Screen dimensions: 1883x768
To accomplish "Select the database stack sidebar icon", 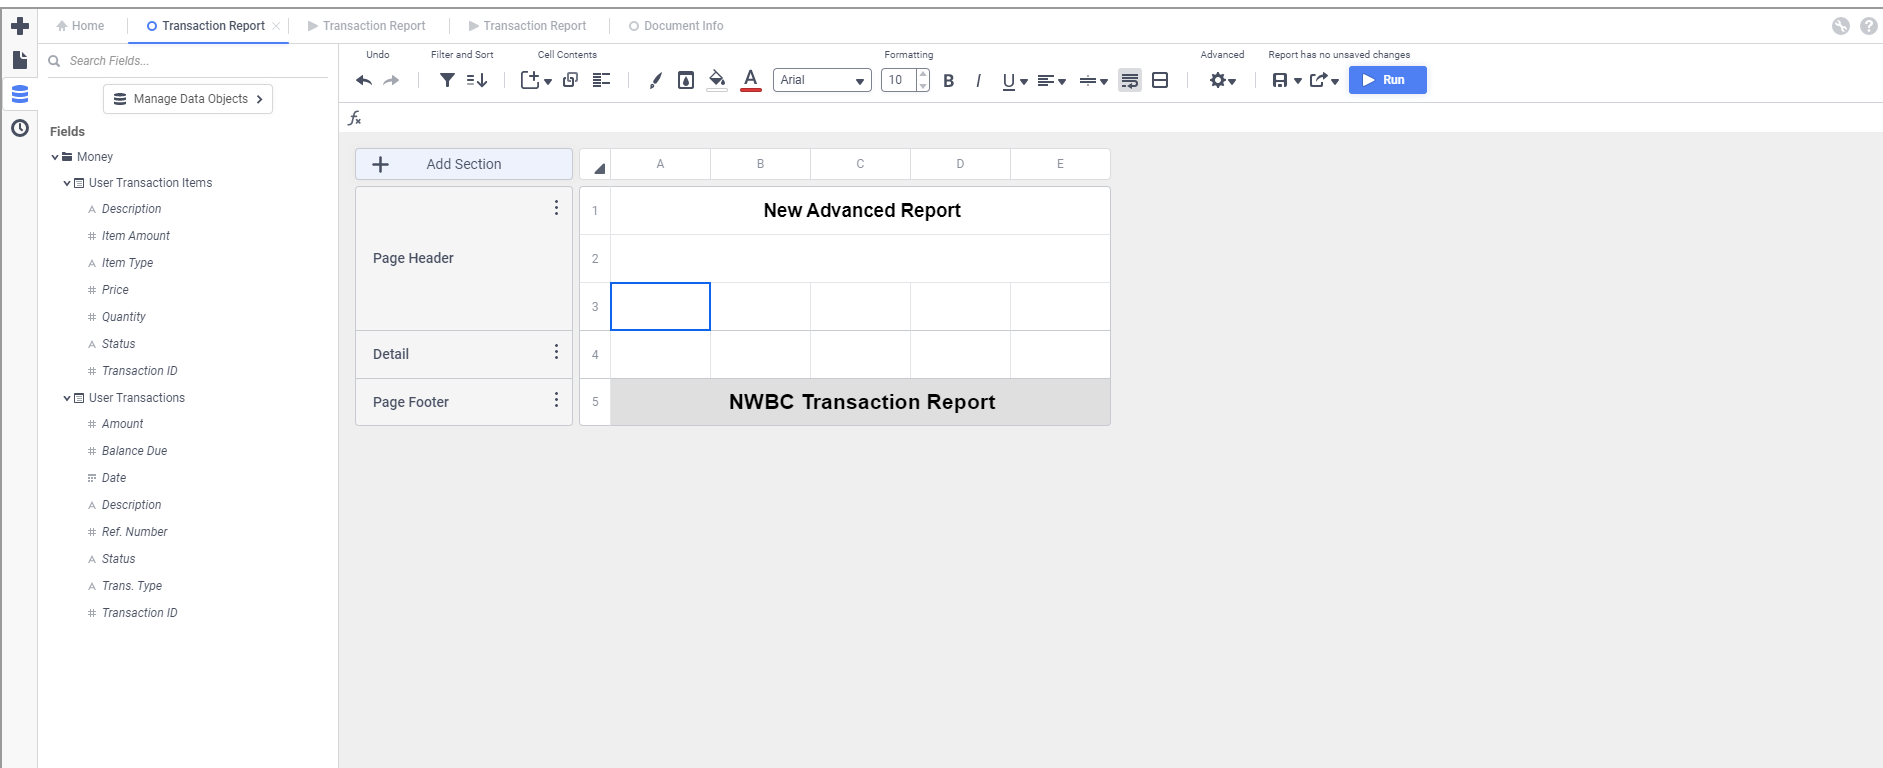I will point(19,94).
